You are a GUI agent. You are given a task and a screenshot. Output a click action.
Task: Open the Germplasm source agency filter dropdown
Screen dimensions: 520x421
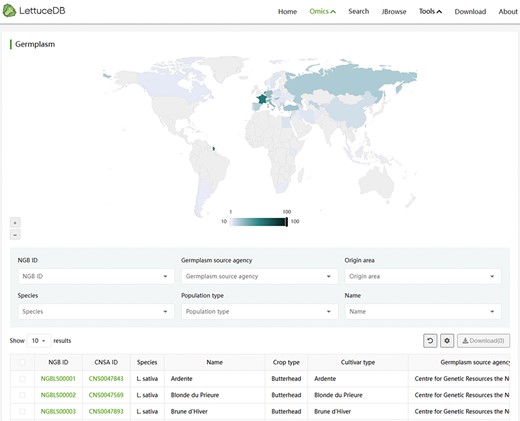(259, 276)
